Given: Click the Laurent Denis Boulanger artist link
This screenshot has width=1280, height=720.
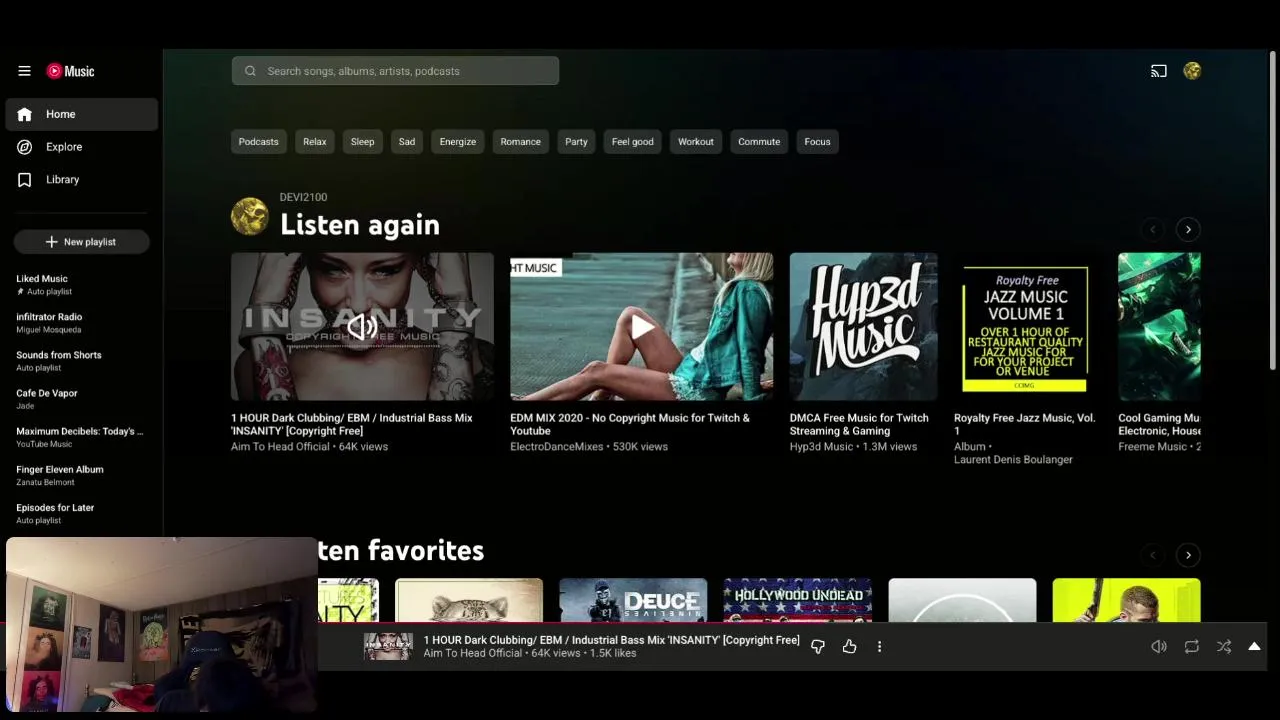Looking at the screenshot, I should 1013,460.
